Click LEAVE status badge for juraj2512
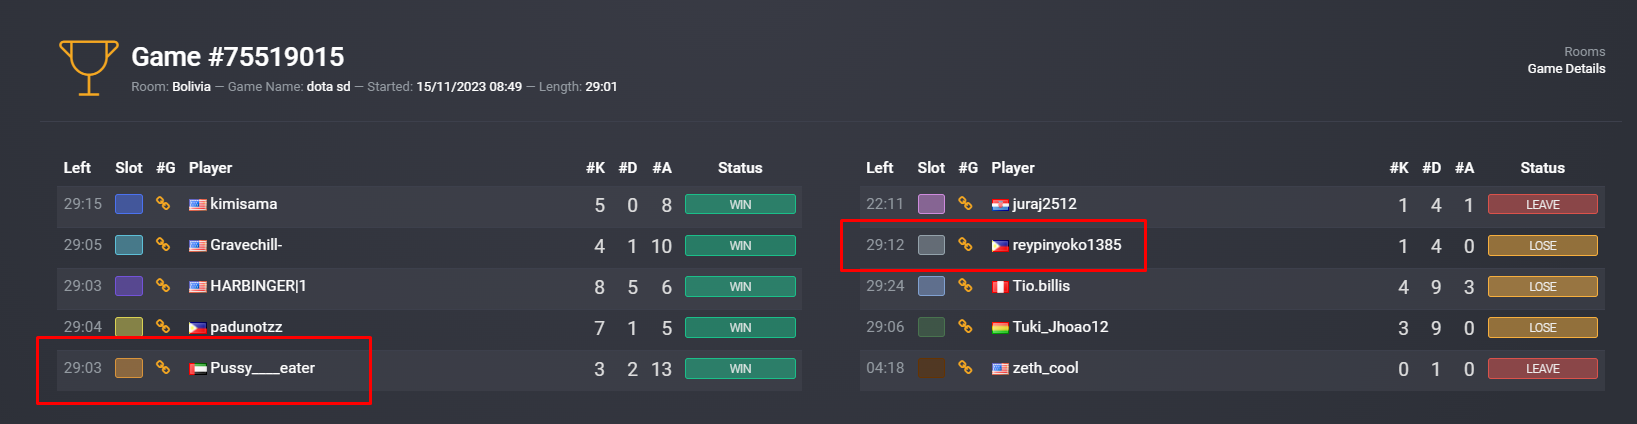 (x=1542, y=204)
